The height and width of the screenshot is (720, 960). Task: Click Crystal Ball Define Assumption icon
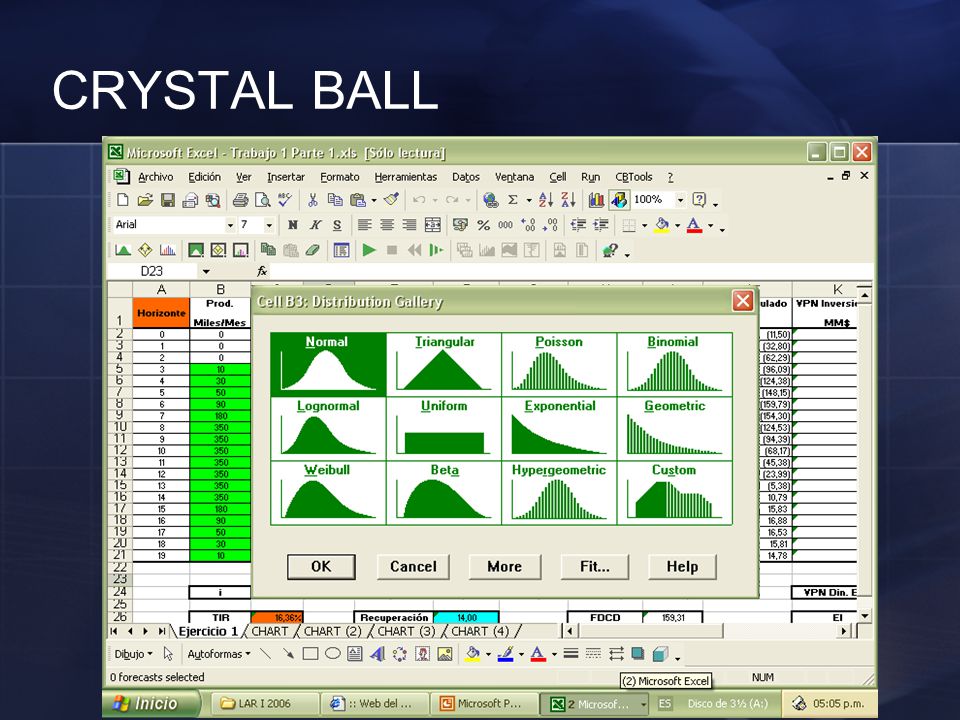point(123,250)
